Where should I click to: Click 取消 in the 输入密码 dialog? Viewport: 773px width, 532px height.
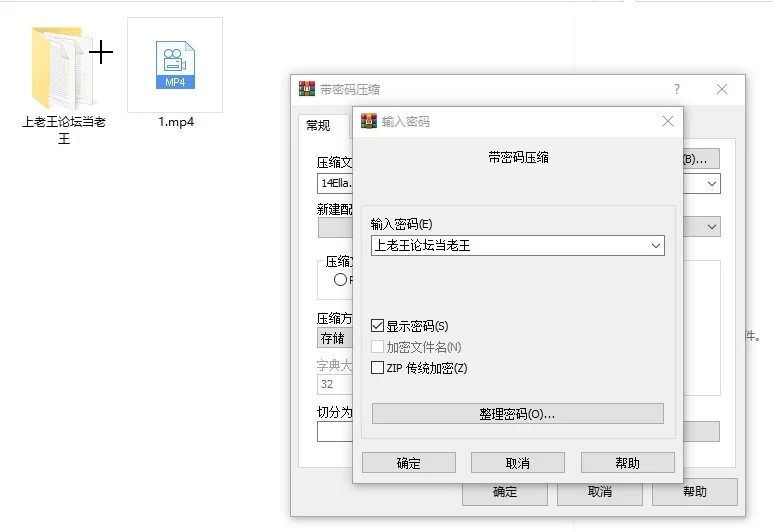(x=518, y=463)
